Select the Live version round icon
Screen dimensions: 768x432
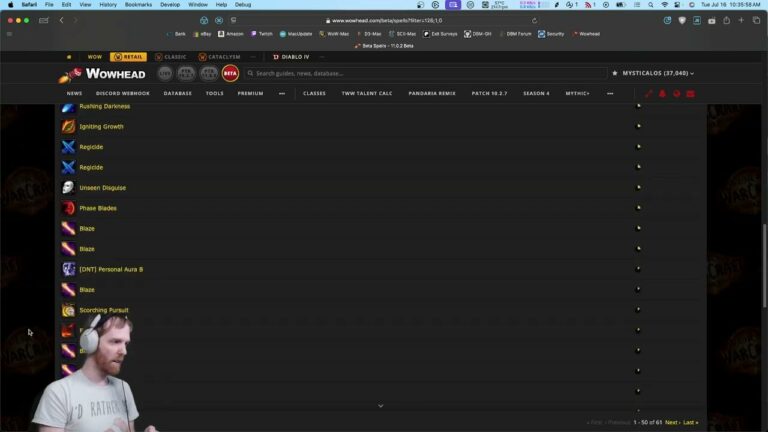tap(165, 73)
